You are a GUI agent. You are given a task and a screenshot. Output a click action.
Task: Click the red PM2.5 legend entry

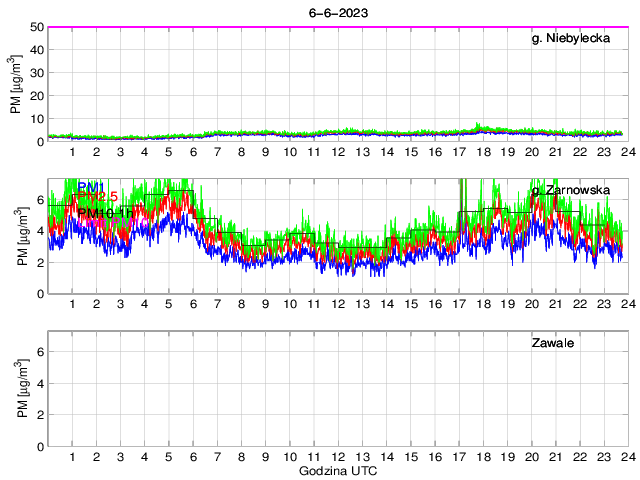97,197
